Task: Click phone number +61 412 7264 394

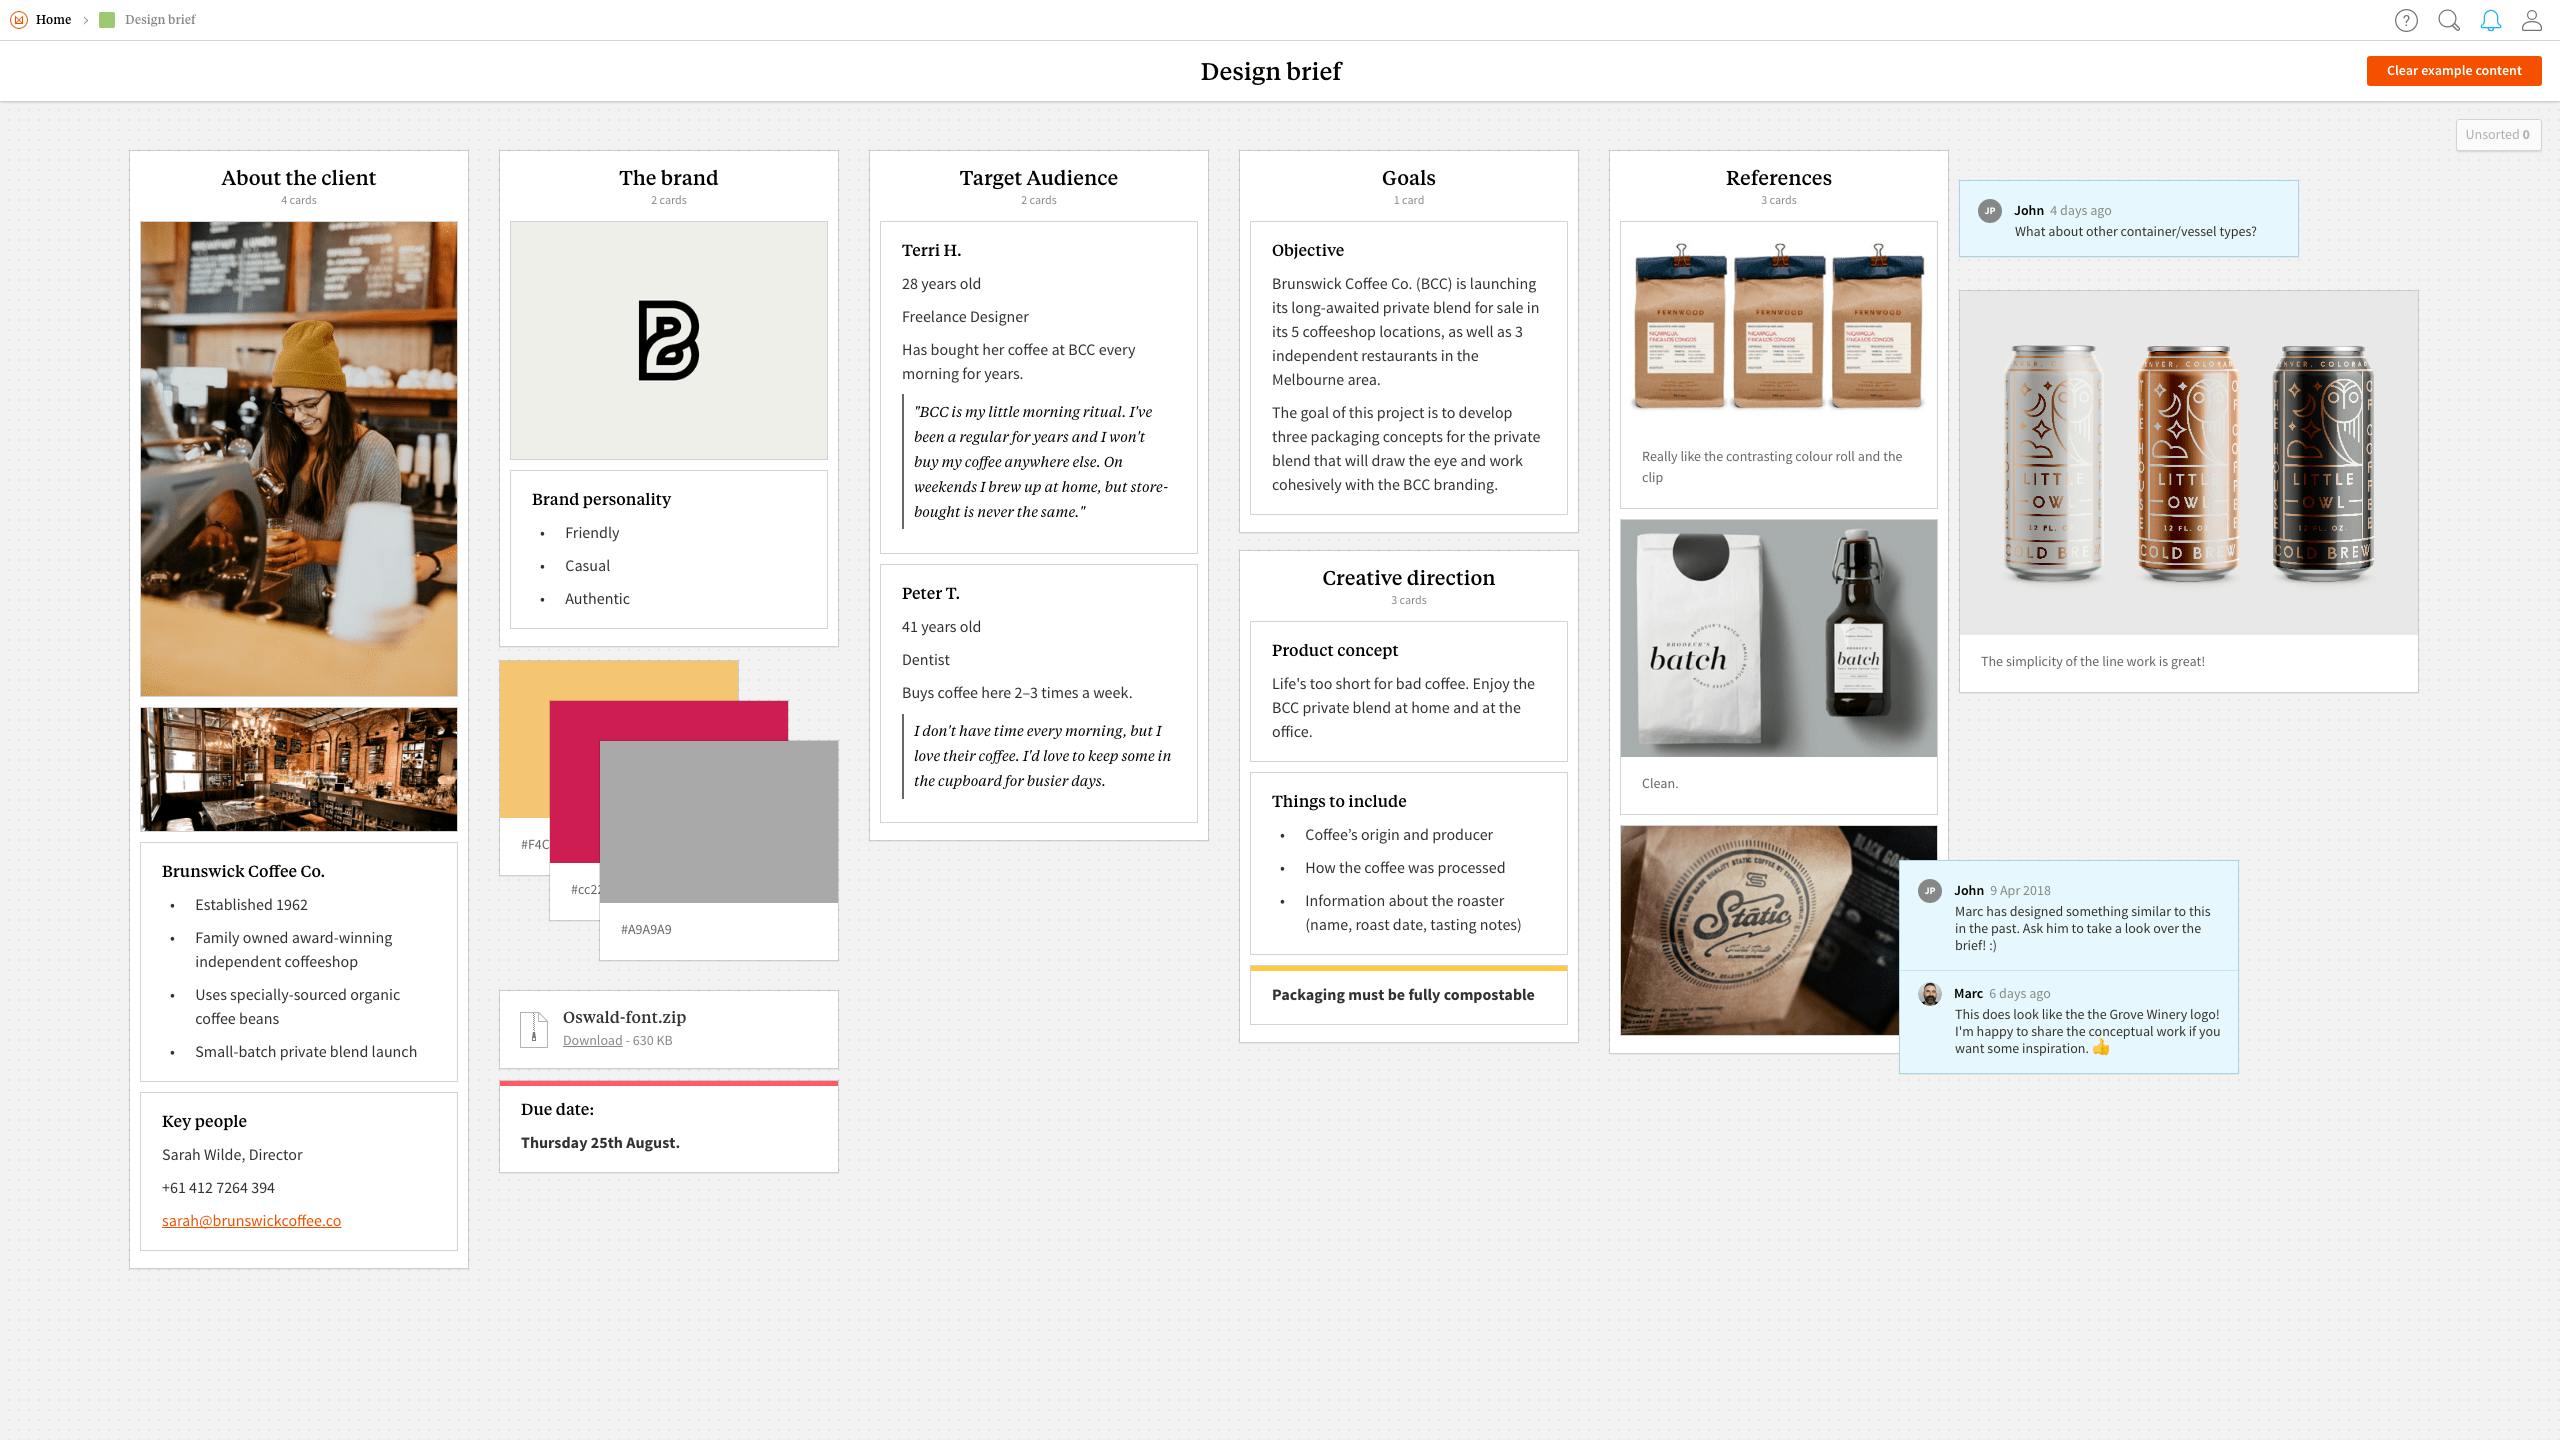Action: point(218,1187)
